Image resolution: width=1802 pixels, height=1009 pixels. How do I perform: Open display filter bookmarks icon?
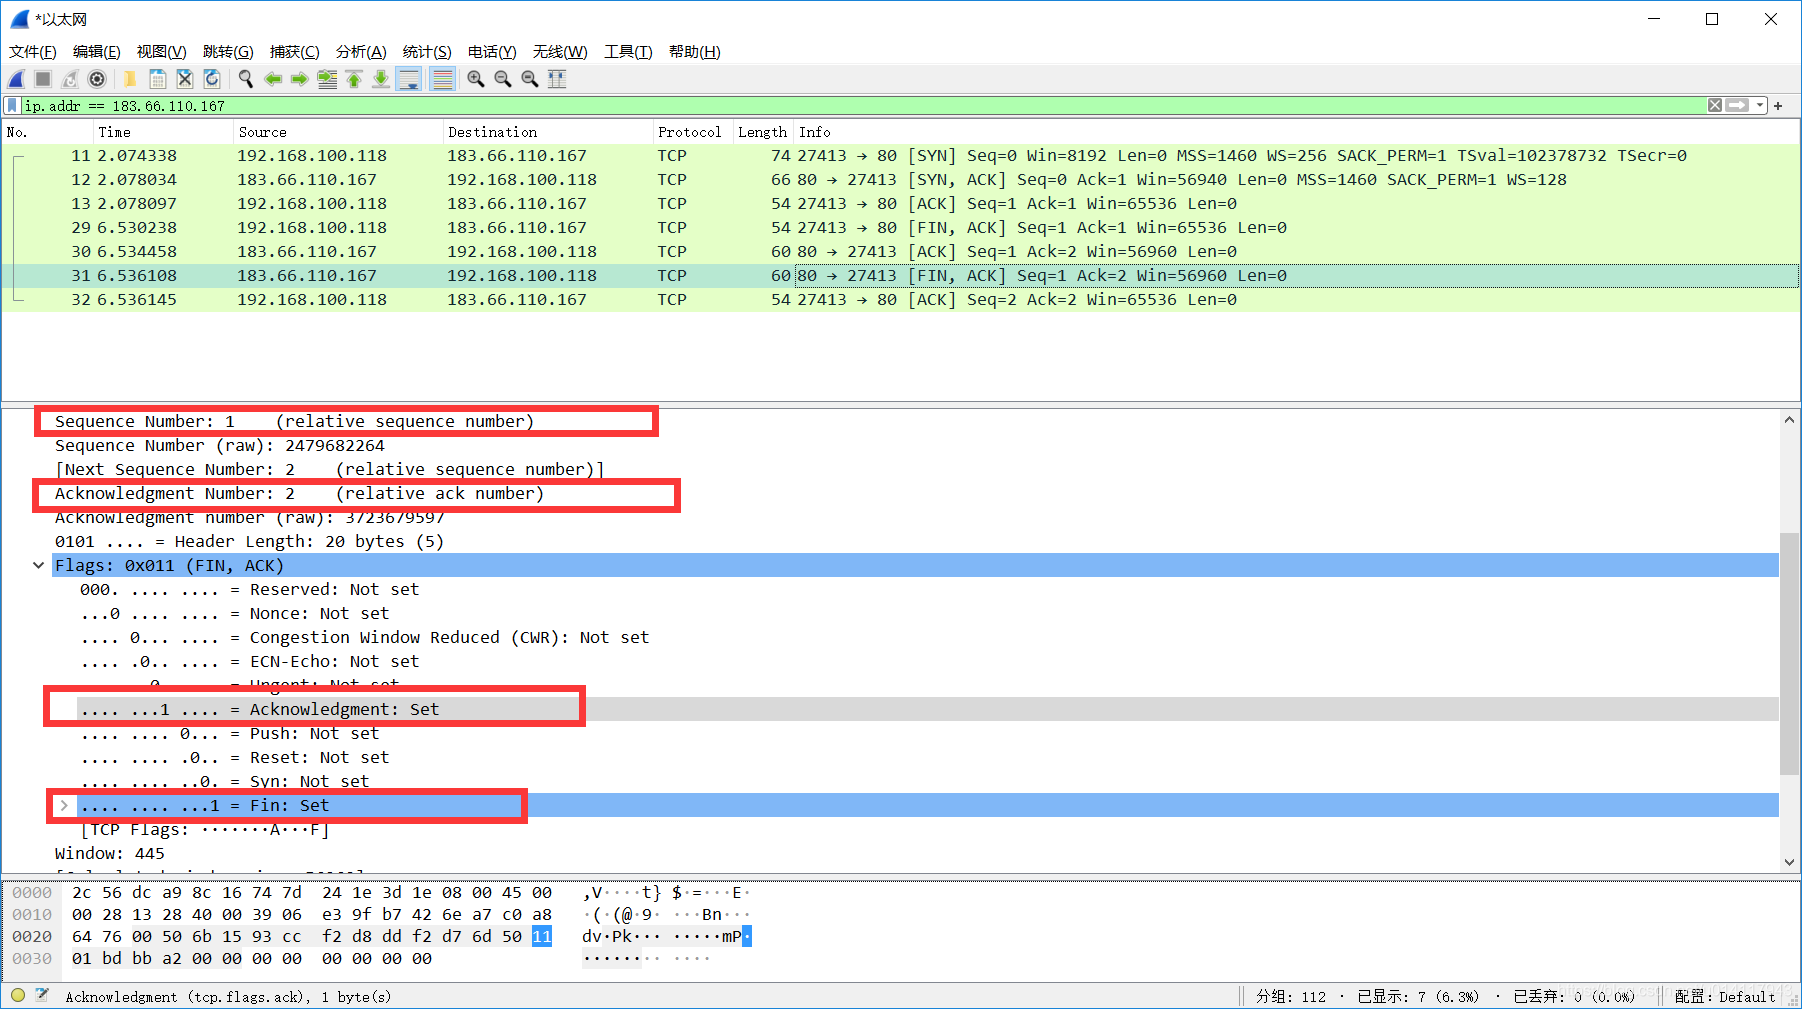12,105
